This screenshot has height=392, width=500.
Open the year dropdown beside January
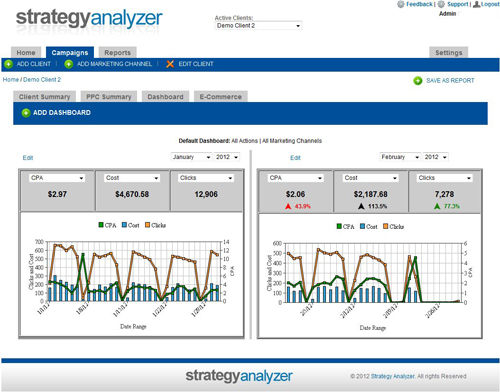click(x=227, y=157)
